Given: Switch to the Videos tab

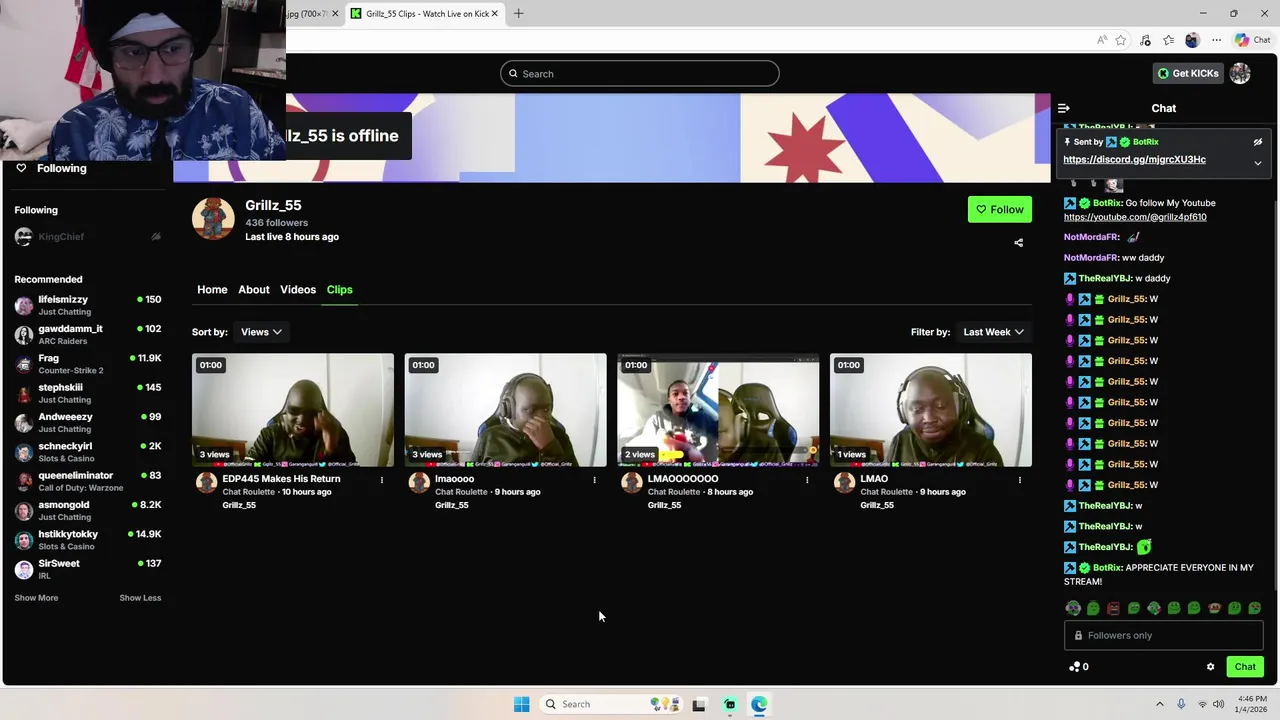Looking at the screenshot, I should [298, 290].
